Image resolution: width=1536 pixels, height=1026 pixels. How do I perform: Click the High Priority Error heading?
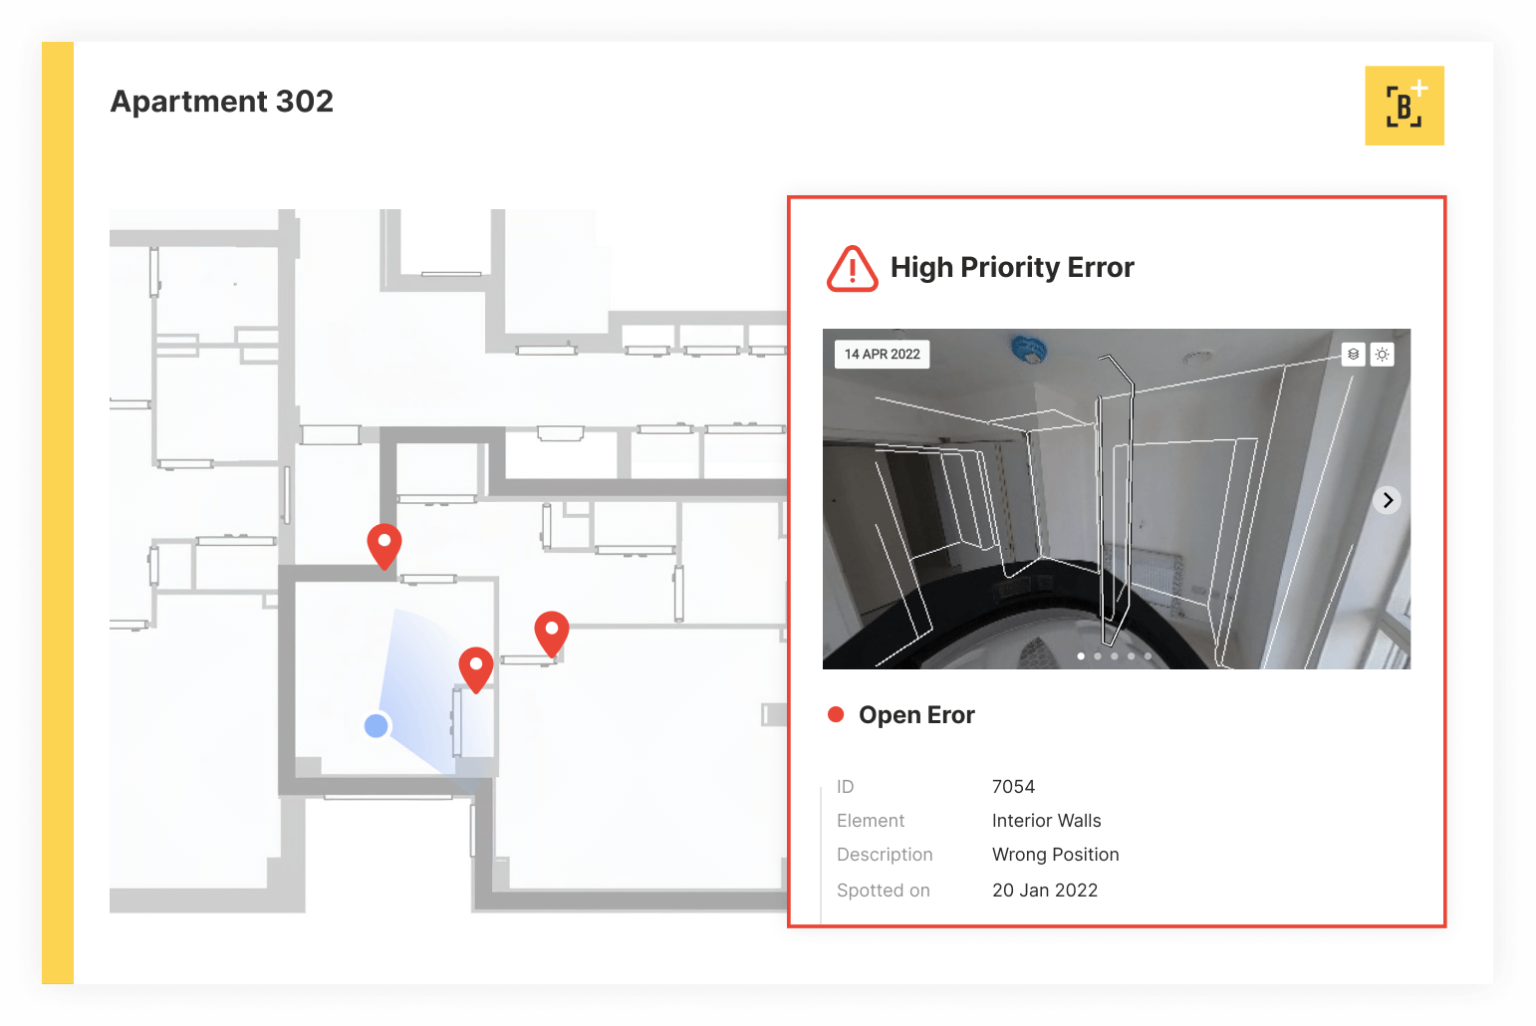click(1012, 267)
